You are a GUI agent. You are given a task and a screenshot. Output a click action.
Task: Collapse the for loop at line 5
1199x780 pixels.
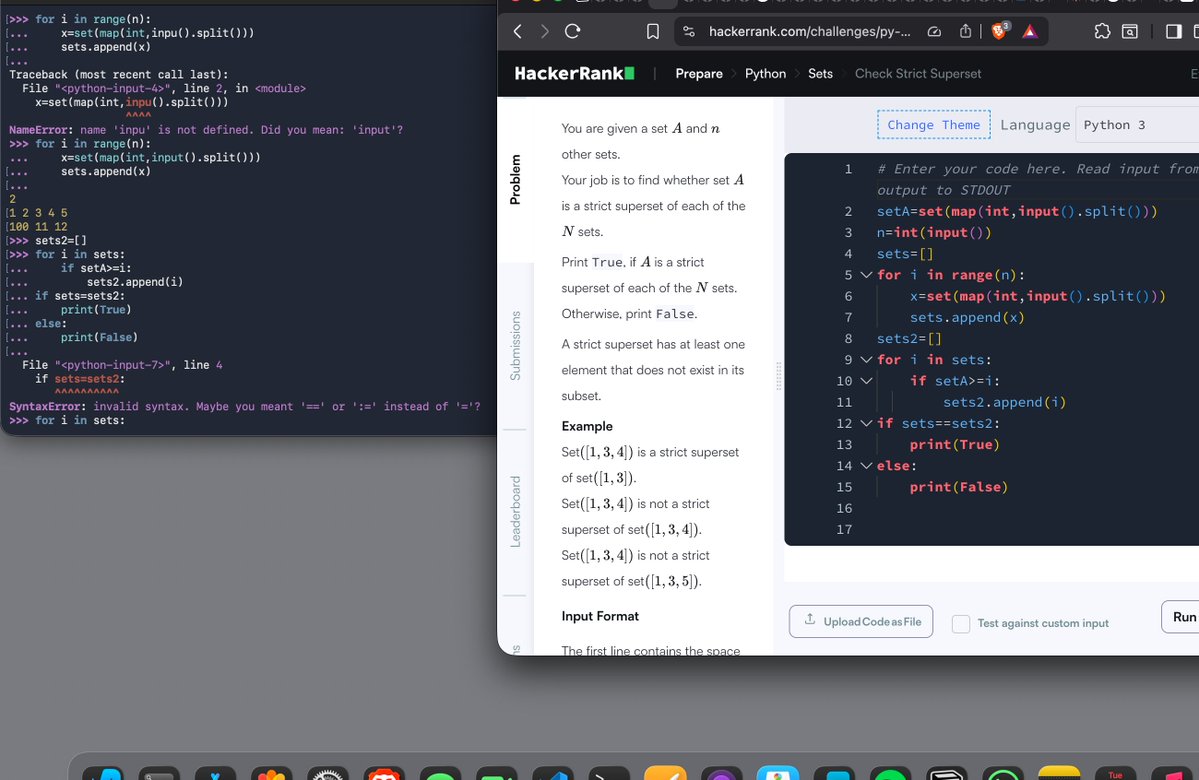point(866,275)
